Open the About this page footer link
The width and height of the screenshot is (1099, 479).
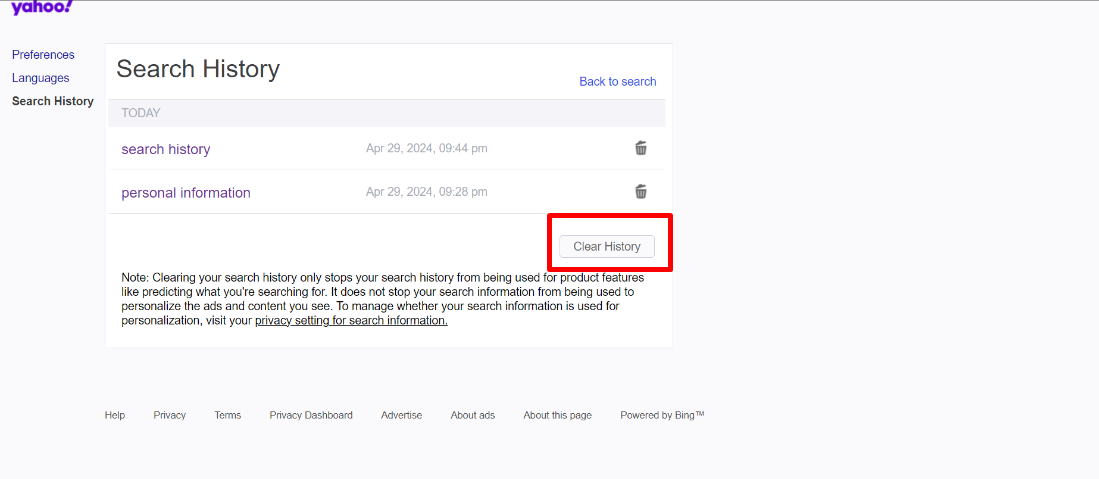pos(557,415)
